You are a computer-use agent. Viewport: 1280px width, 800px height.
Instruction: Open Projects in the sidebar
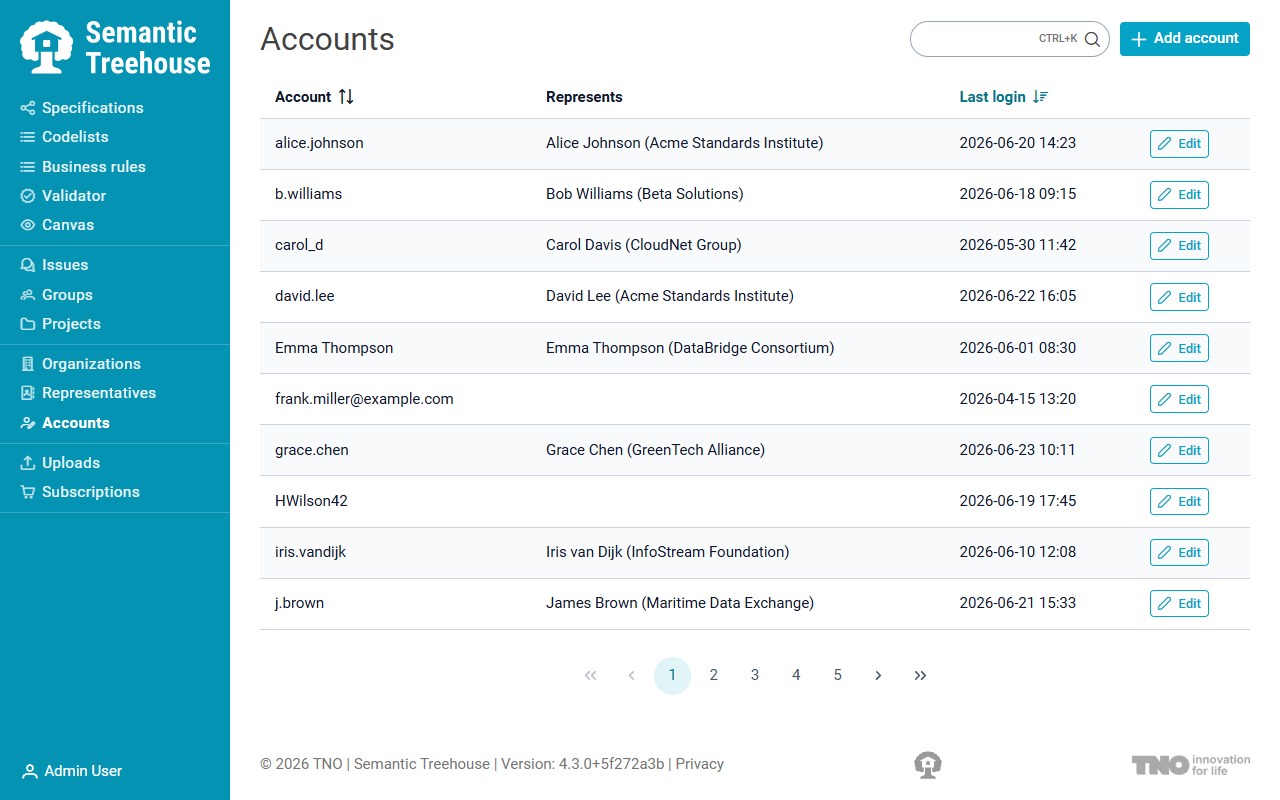60,324
